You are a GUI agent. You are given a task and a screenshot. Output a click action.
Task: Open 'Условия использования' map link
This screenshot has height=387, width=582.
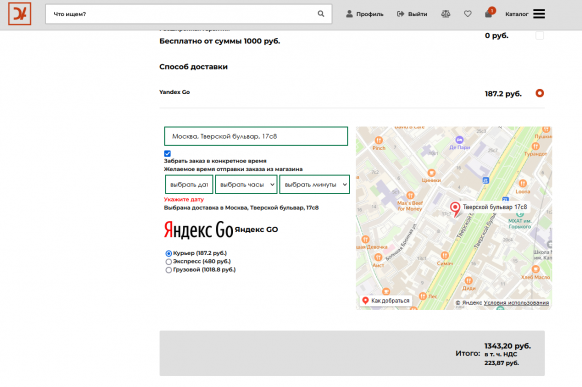coord(516,303)
